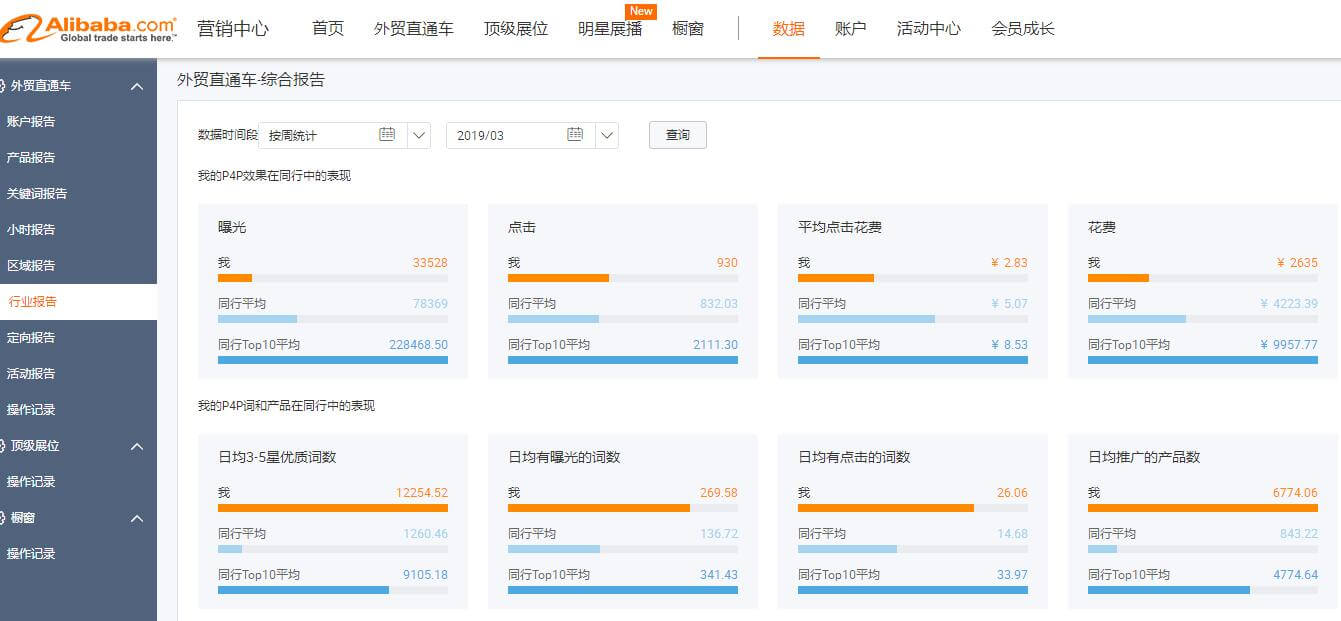Click the orange 我 bar in 曝光 card

click(x=235, y=278)
